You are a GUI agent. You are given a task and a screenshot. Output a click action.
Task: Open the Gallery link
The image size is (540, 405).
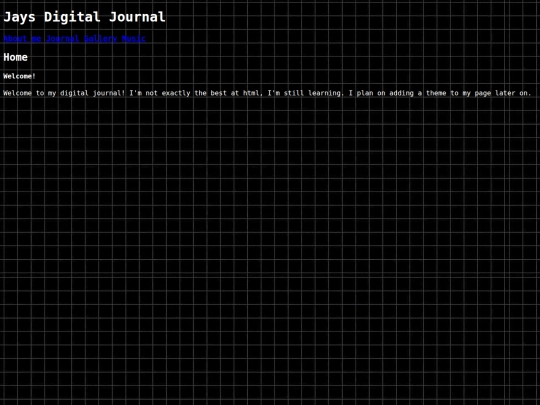pyautogui.click(x=100, y=39)
